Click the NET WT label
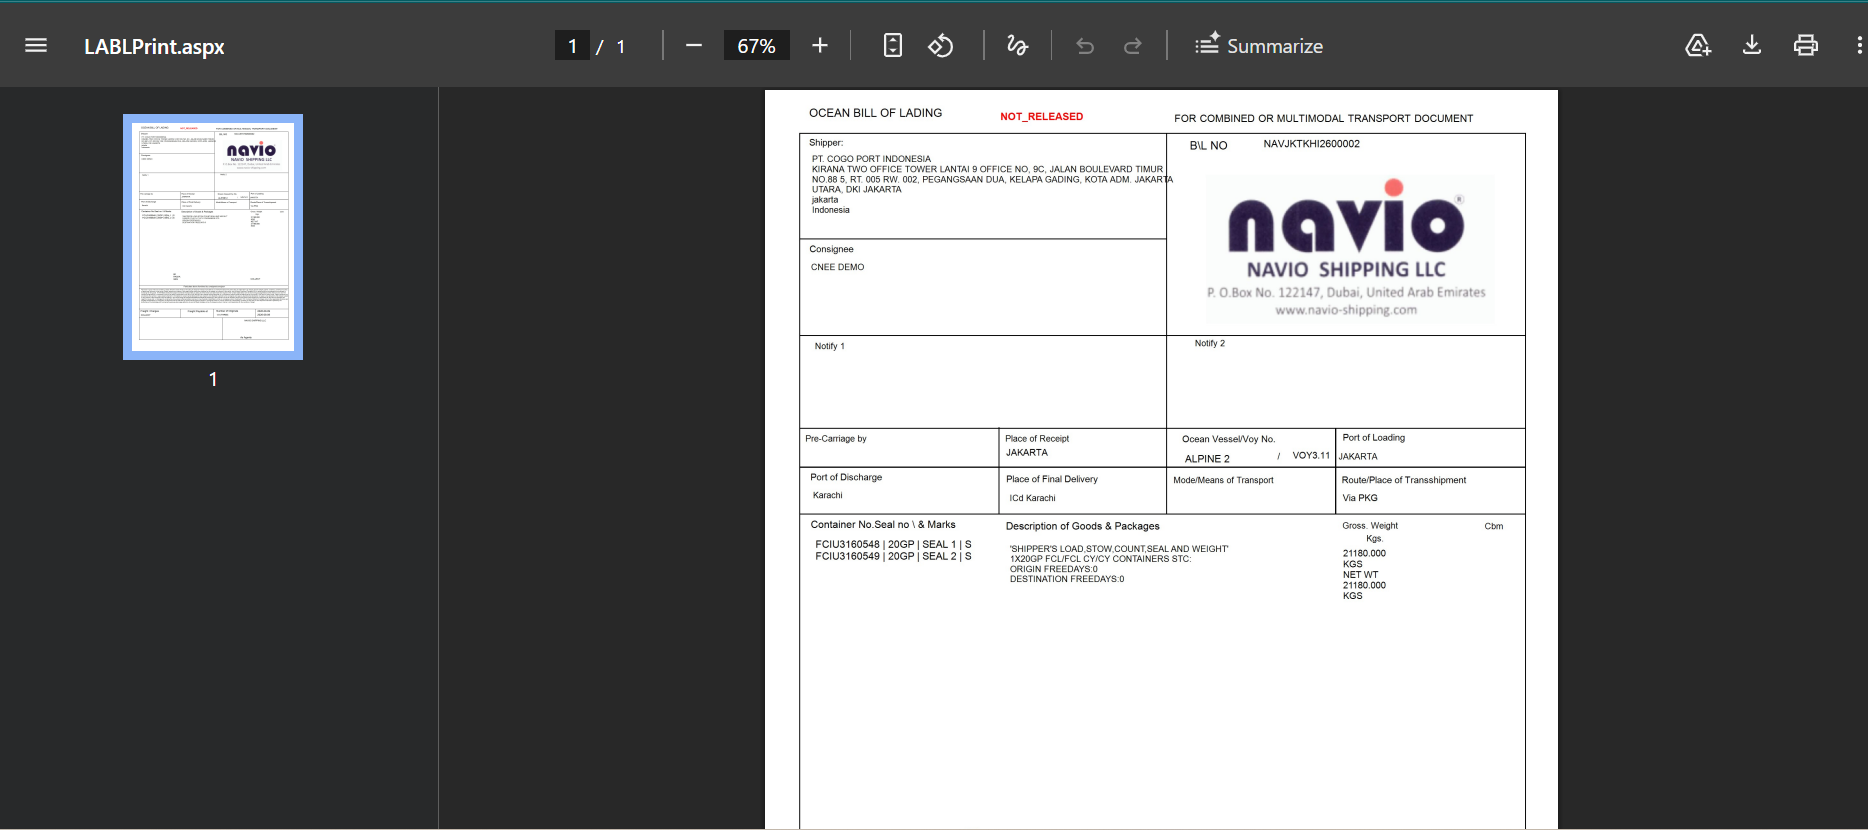1868x830 pixels. (x=1360, y=575)
